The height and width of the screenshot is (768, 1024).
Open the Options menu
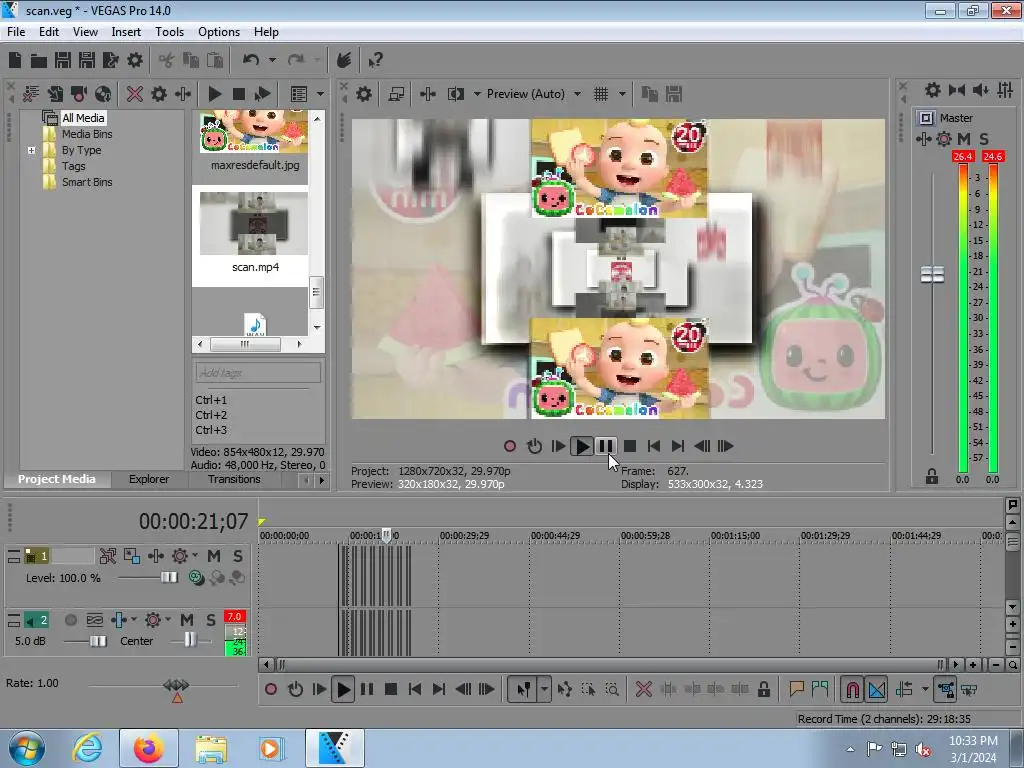coord(219,32)
